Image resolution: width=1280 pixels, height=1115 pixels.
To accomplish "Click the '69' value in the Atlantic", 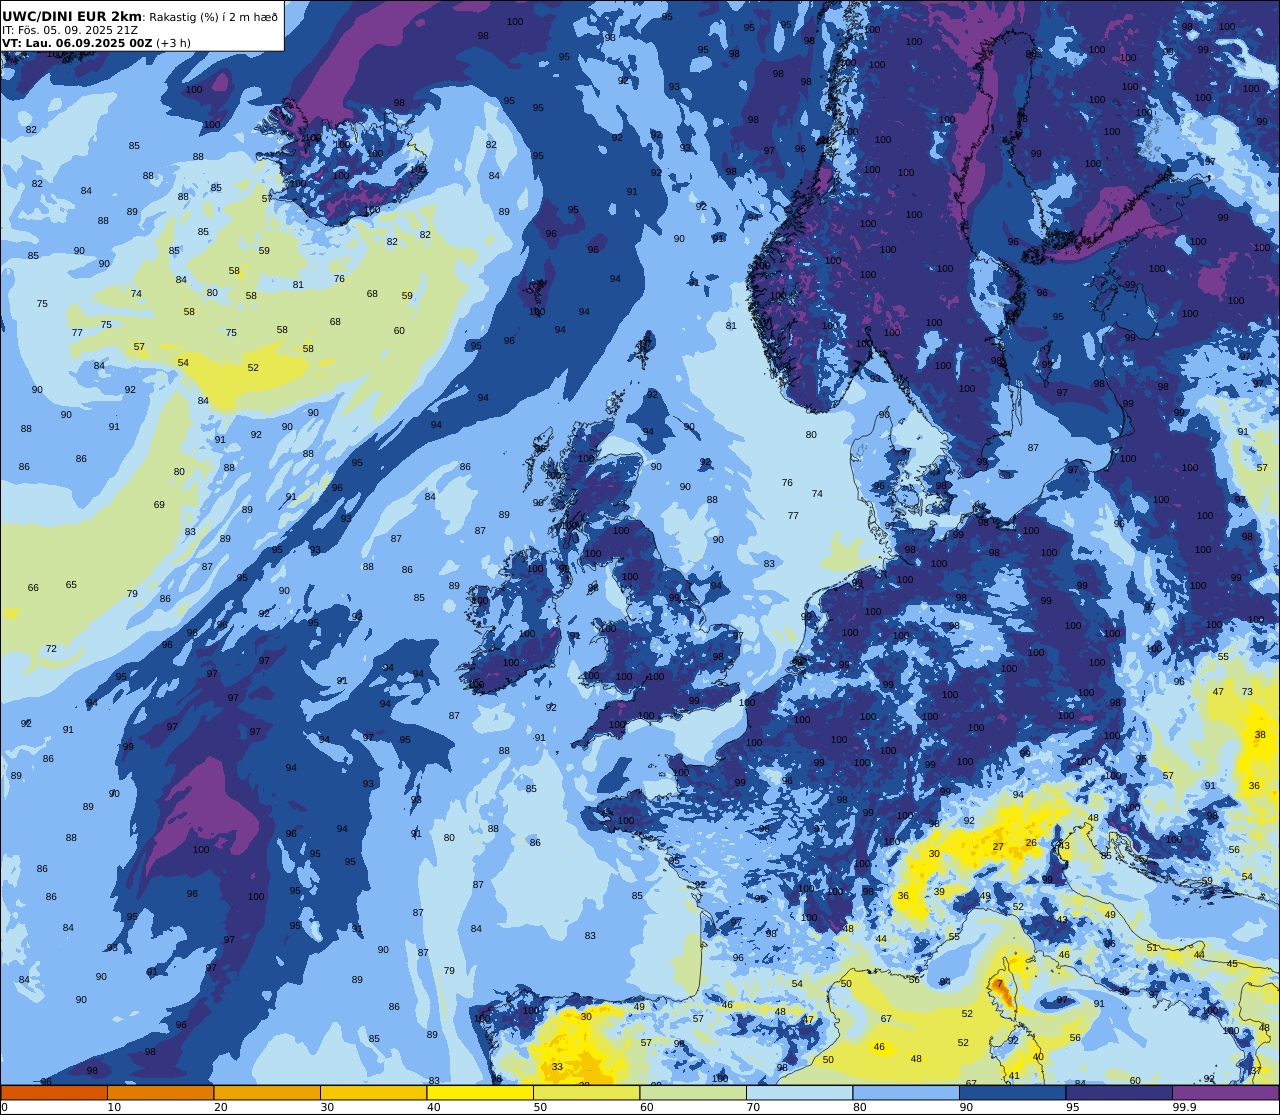I will click(x=159, y=505).
